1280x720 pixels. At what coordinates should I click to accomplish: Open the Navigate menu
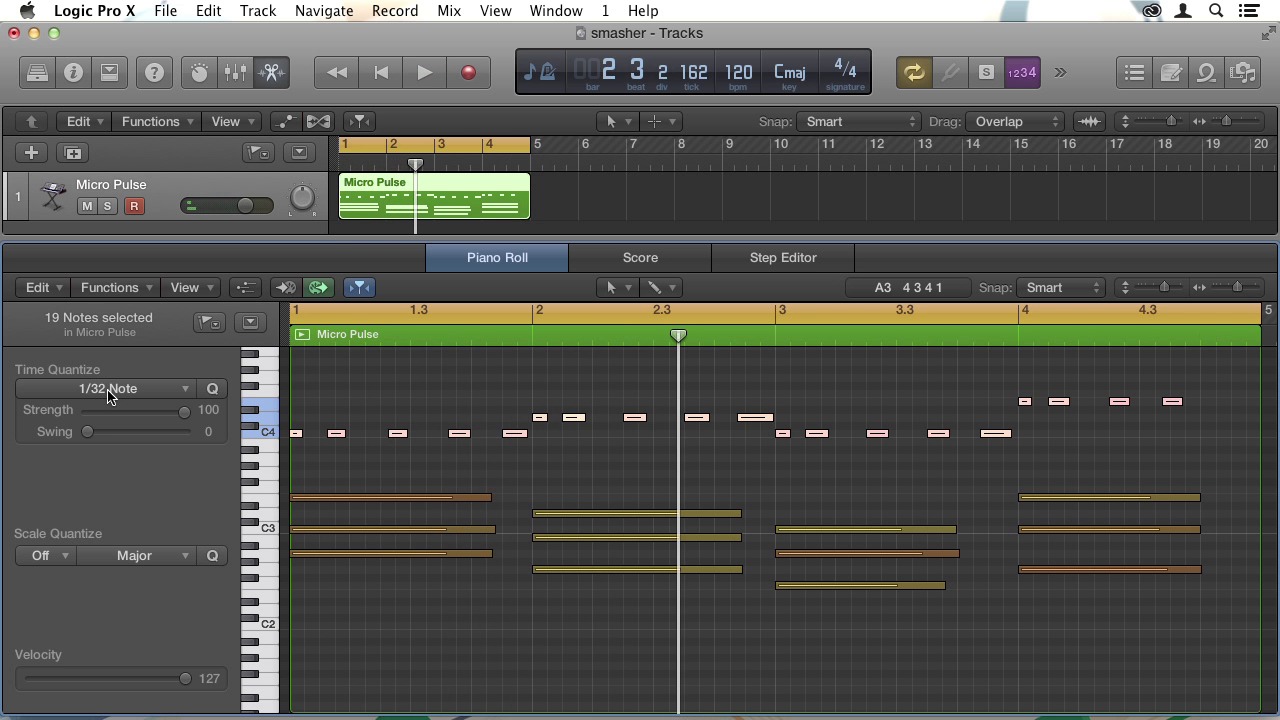[x=324, y=11]
